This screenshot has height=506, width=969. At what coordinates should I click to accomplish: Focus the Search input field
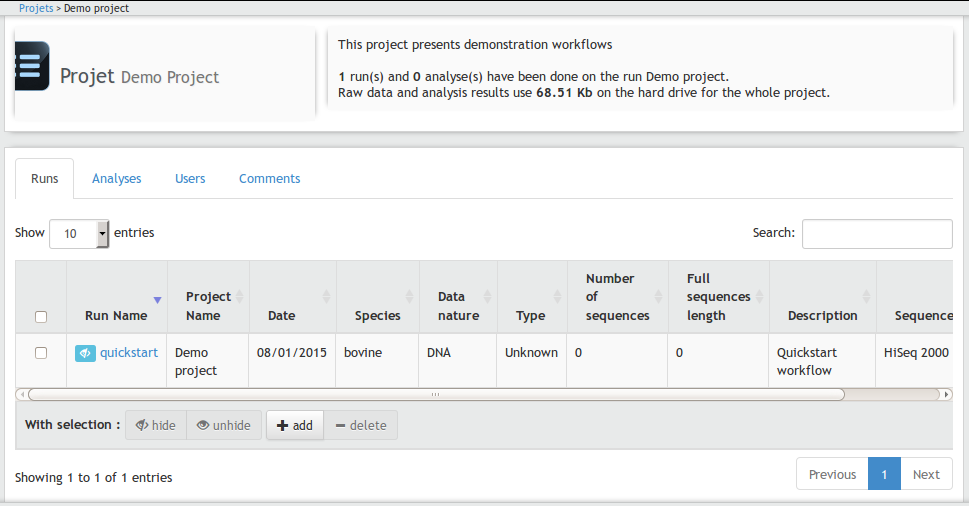876,234
